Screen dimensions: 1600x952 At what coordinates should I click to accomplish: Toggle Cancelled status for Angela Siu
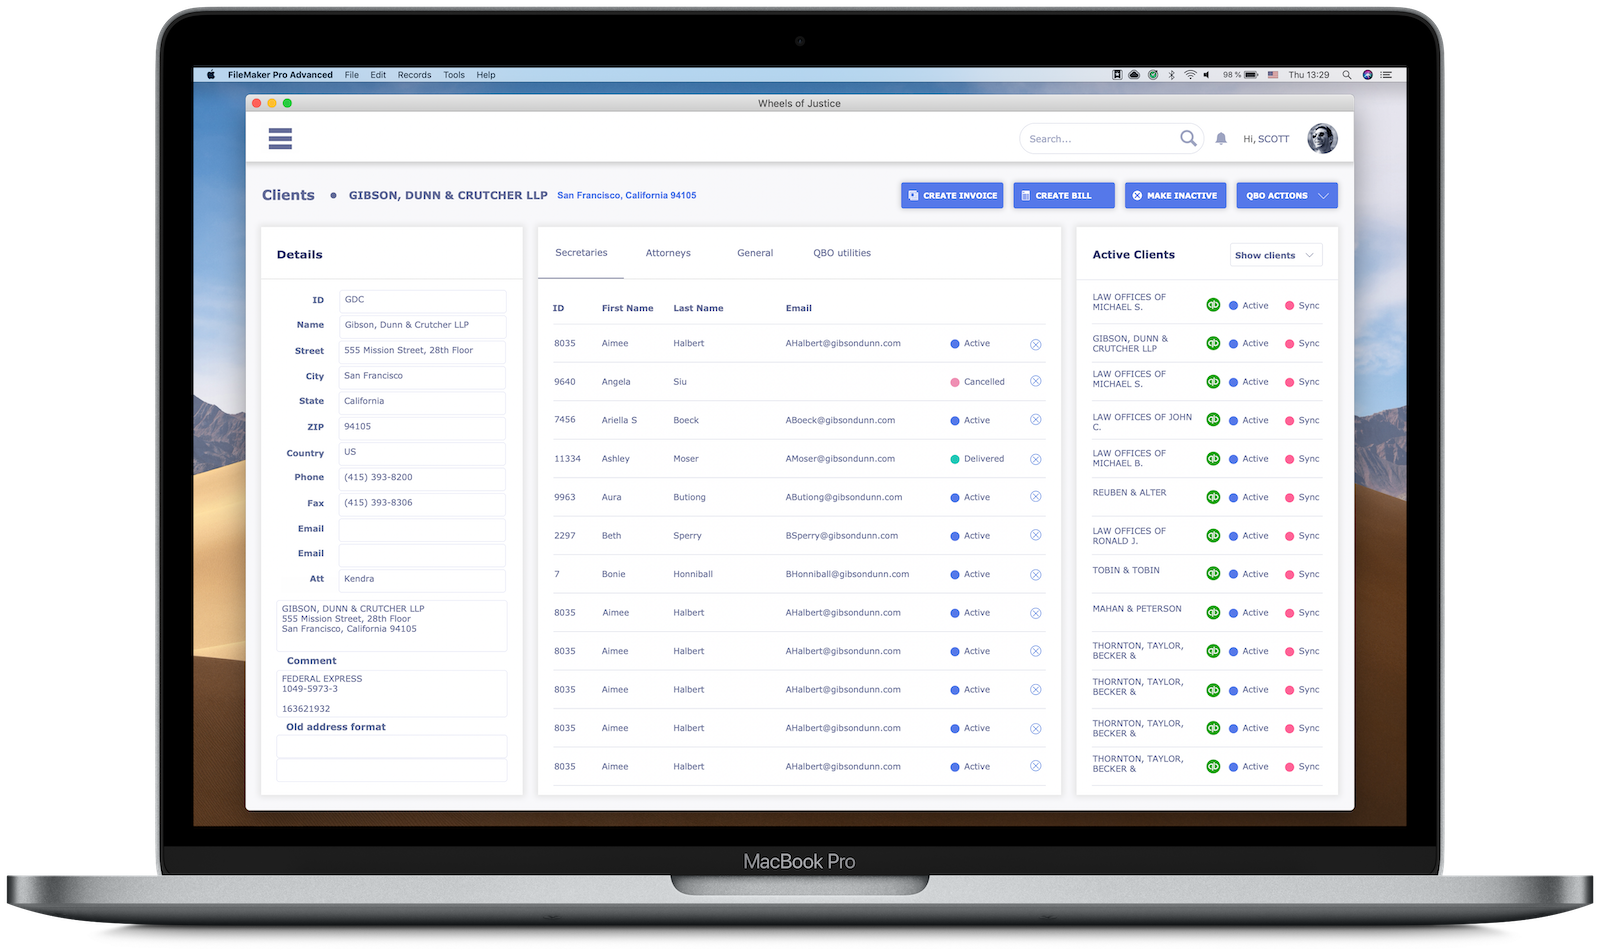[977, 381]
